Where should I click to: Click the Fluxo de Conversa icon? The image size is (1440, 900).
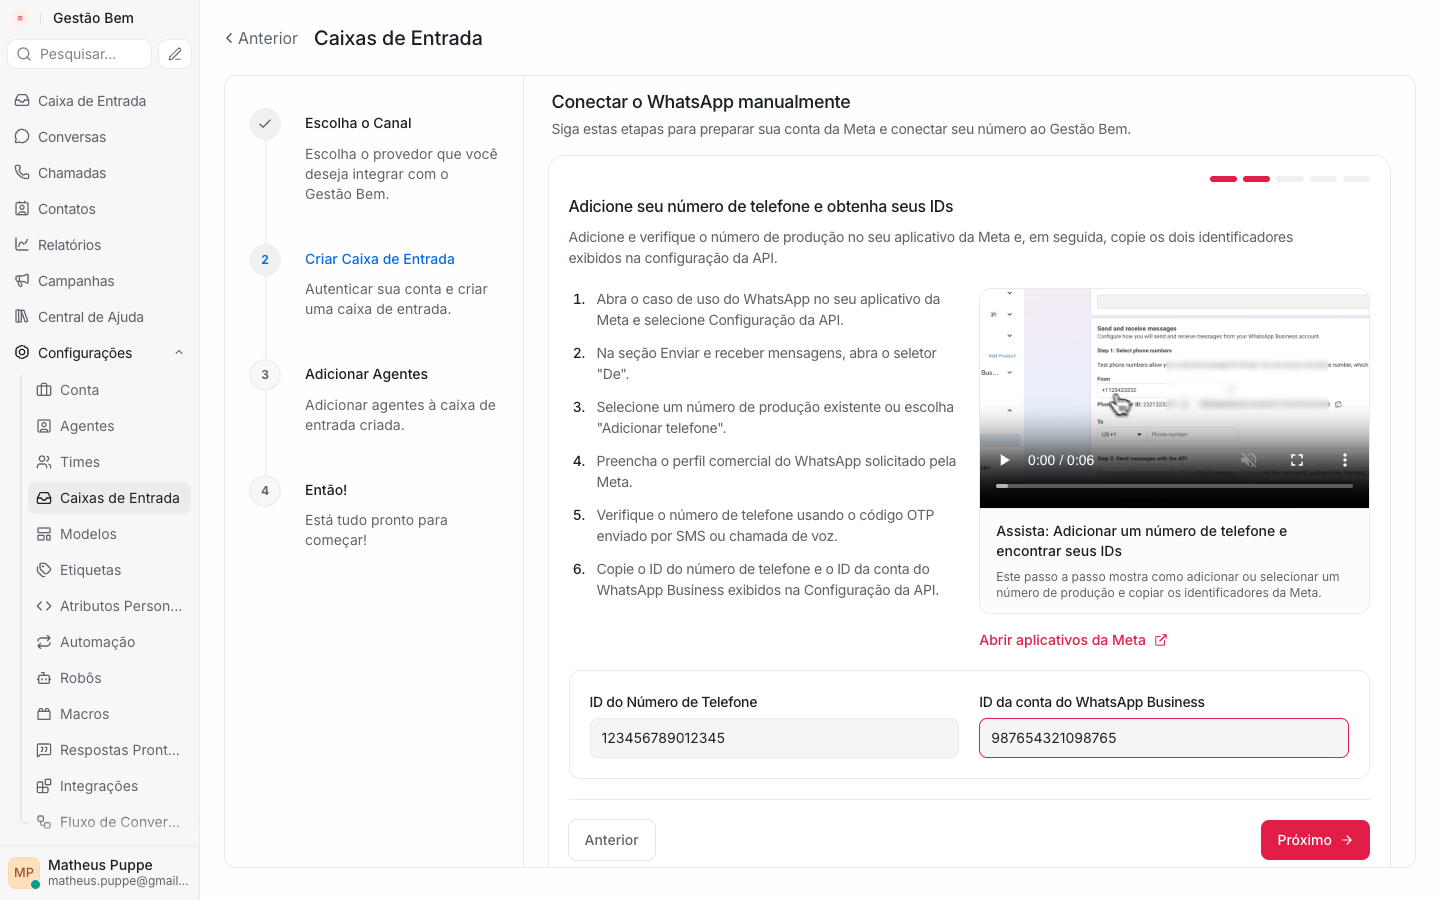(x=44, y=822)
